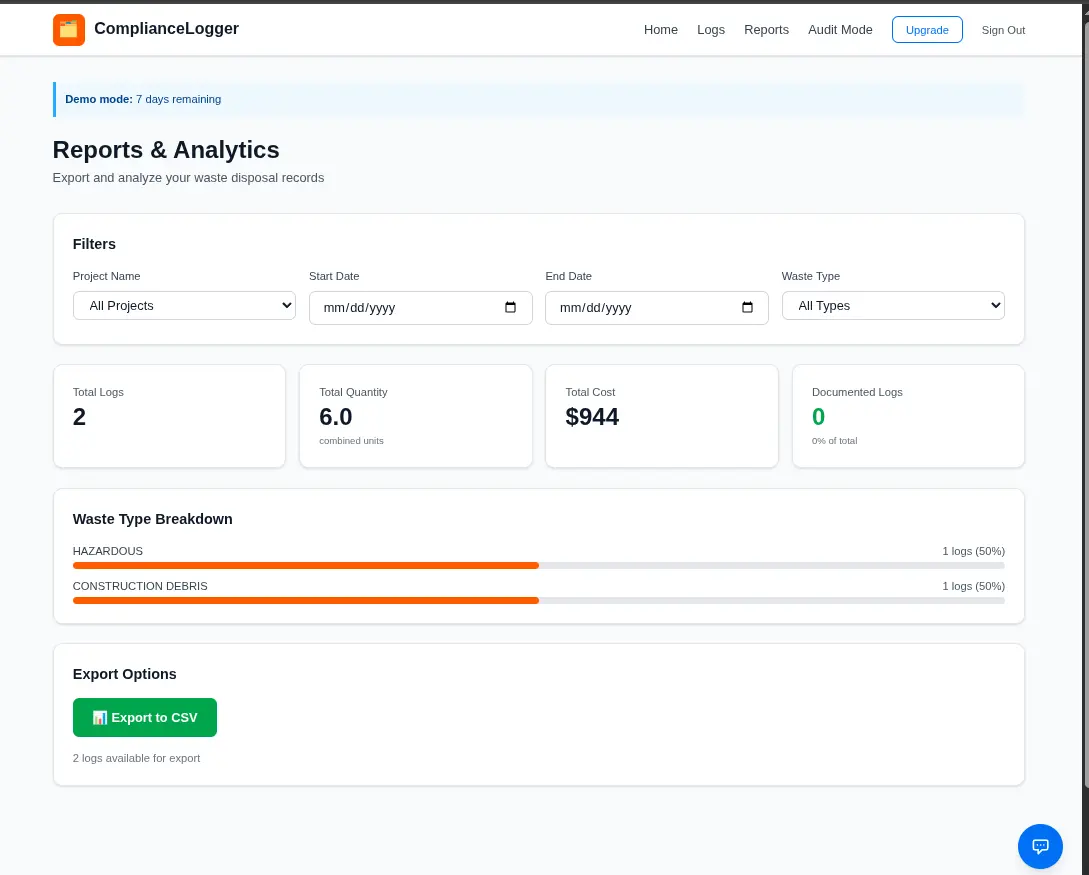Click the HAZARDOUS progress bar
This screenshot has width=1089, height=875.
(x=538, y=565)
